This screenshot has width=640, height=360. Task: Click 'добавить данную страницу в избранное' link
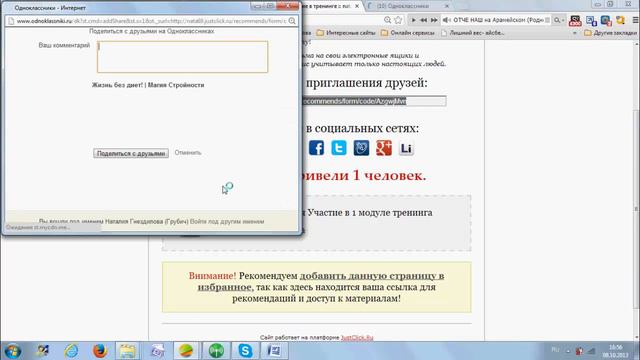pos(321,281)
